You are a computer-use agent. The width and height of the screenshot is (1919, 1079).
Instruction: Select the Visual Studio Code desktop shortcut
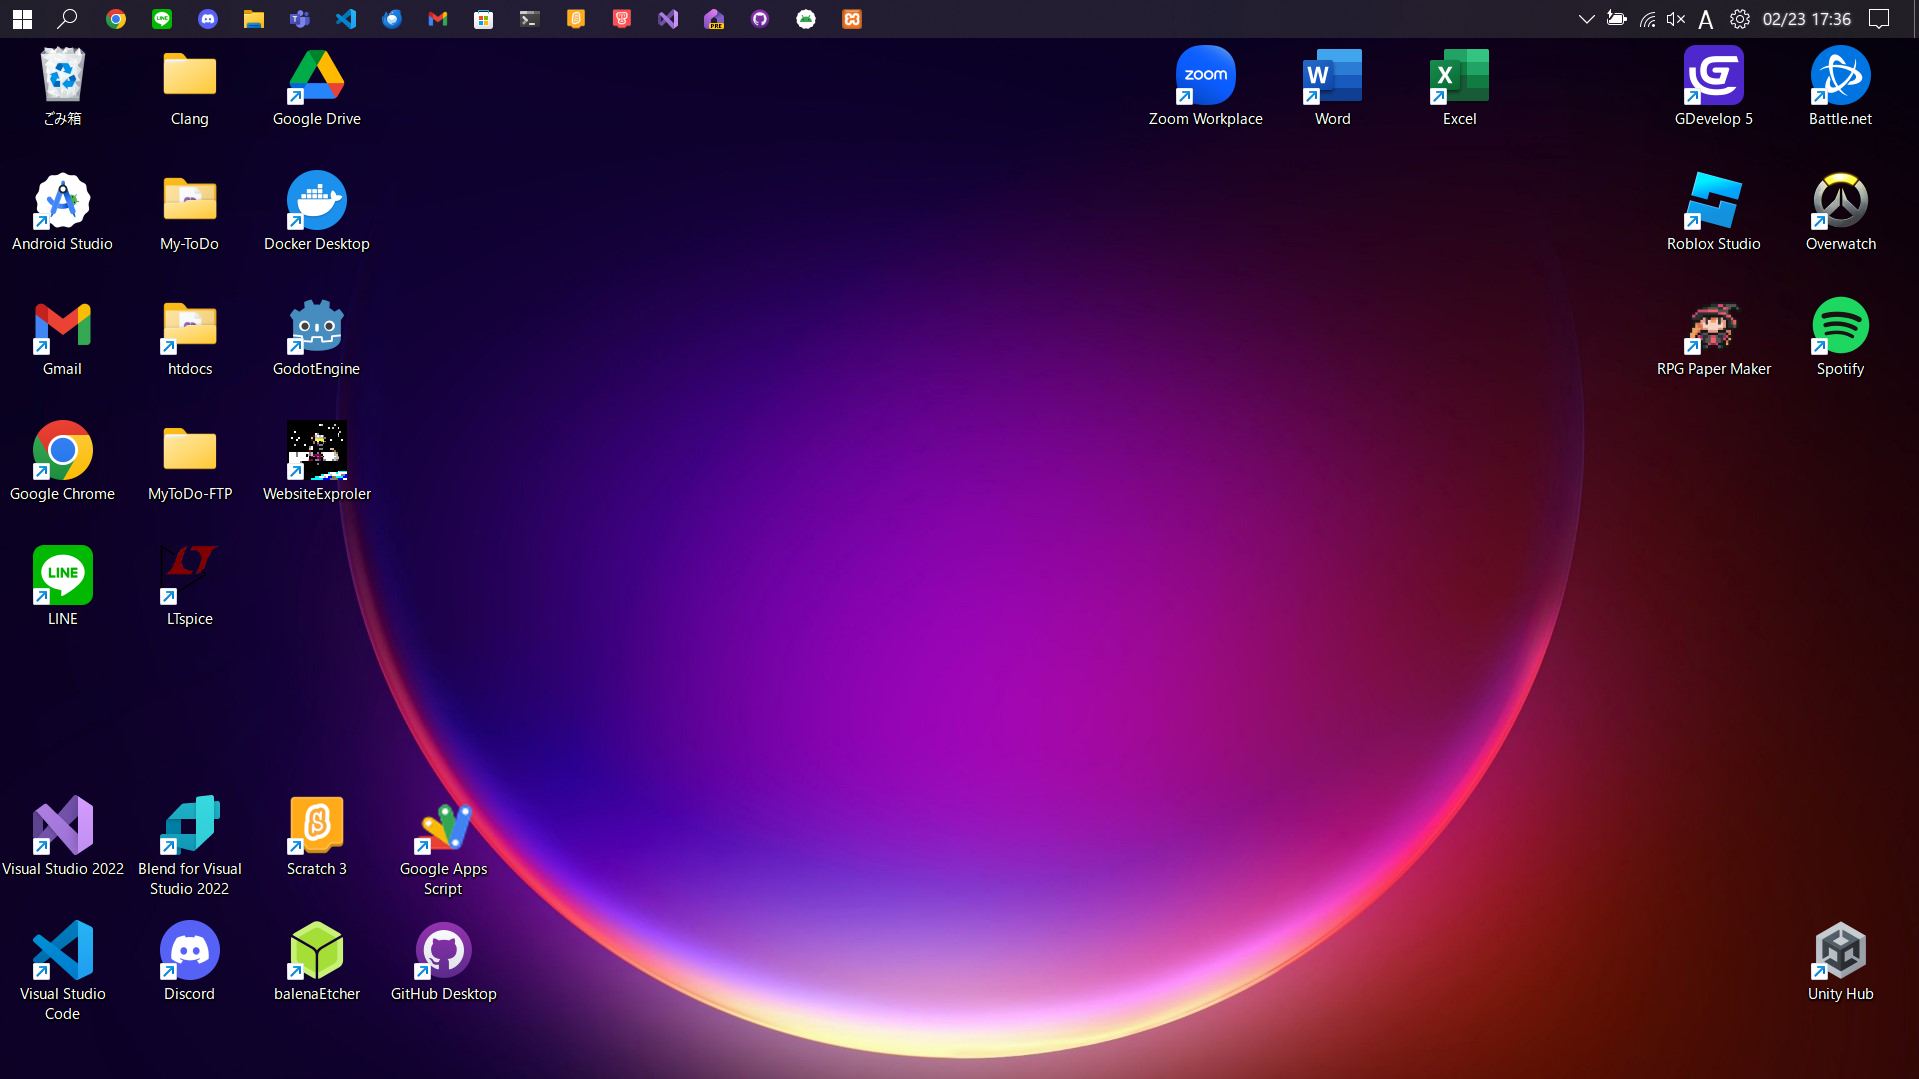pos(62,972)
